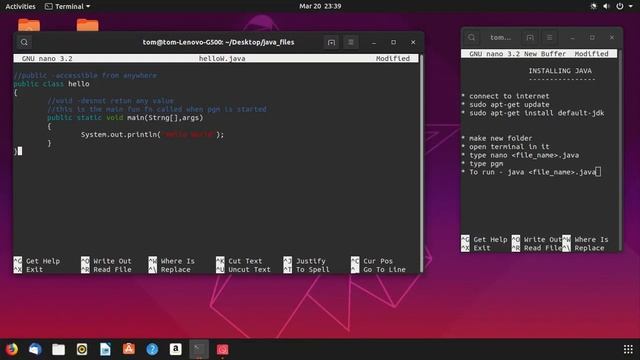Click 'sudo apt-get update' line
The image size is (640, 360).
coord(505,104)
